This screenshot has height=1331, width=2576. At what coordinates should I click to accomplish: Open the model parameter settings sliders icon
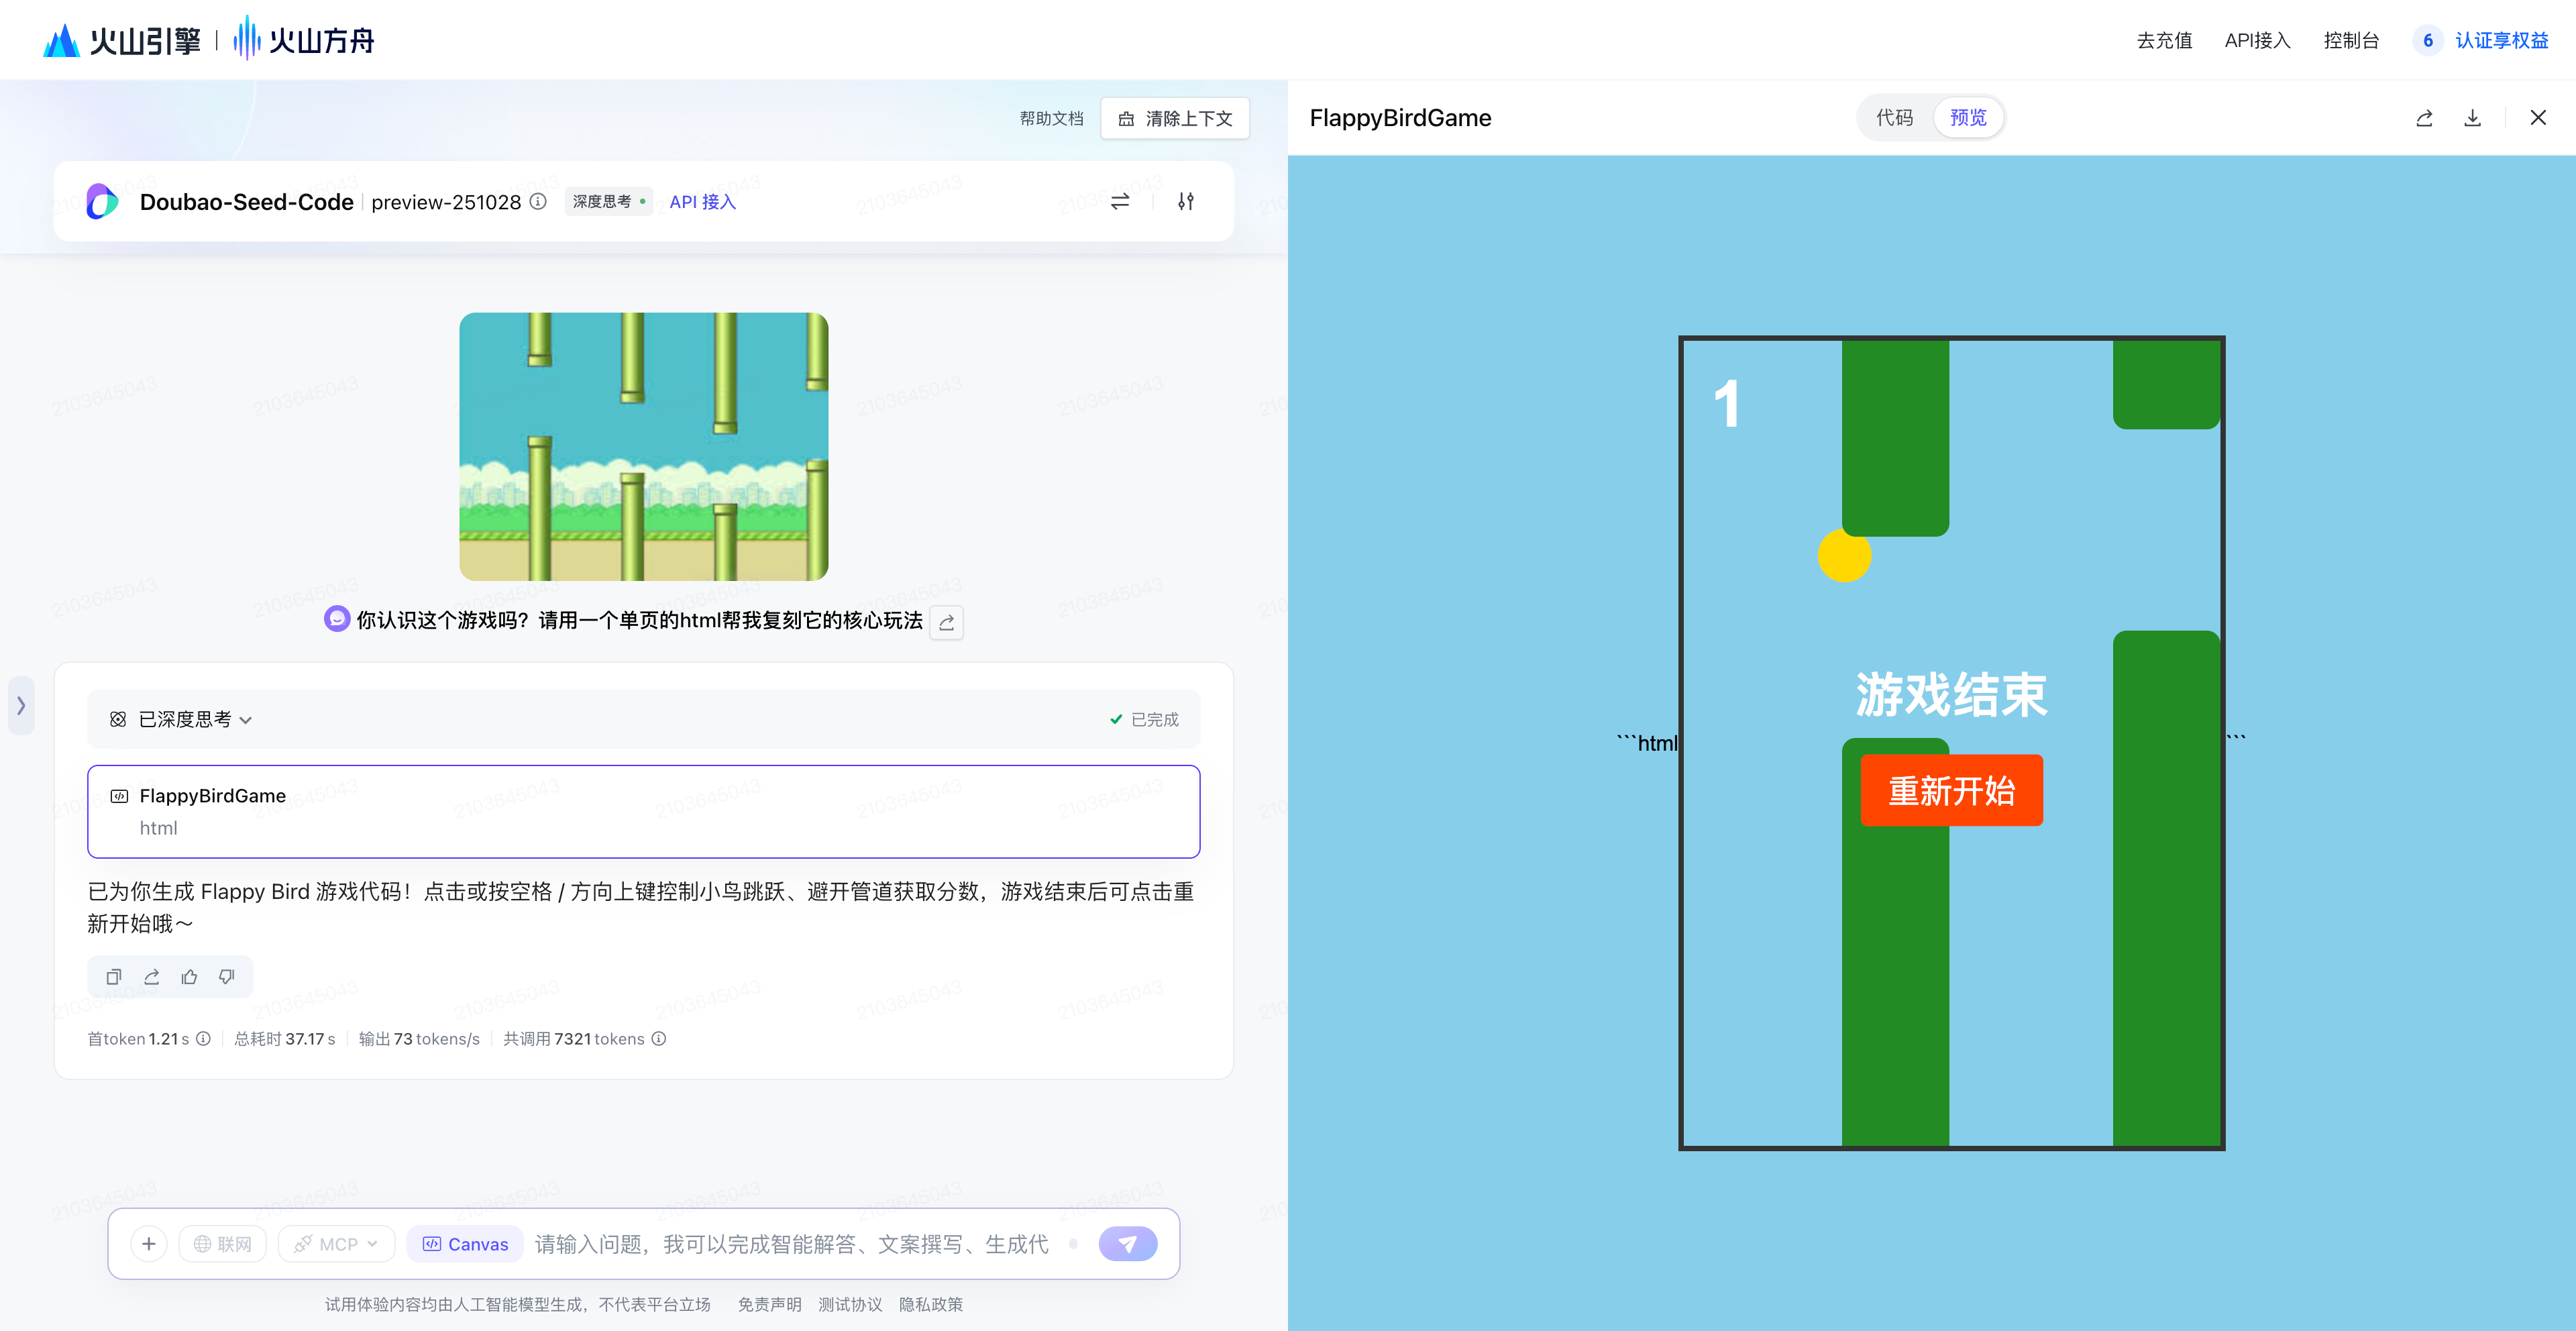1186,201
